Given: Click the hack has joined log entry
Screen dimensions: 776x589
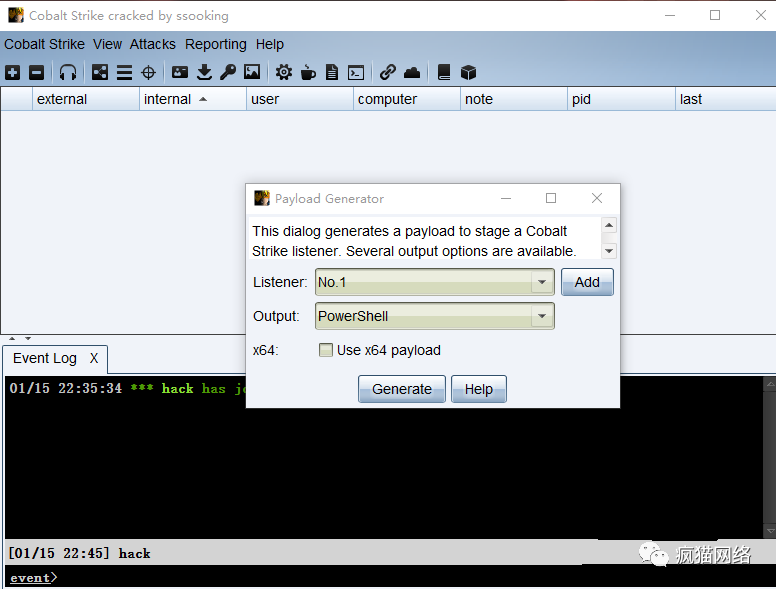Looking at the screenshot, I should (x=127, y=389).
